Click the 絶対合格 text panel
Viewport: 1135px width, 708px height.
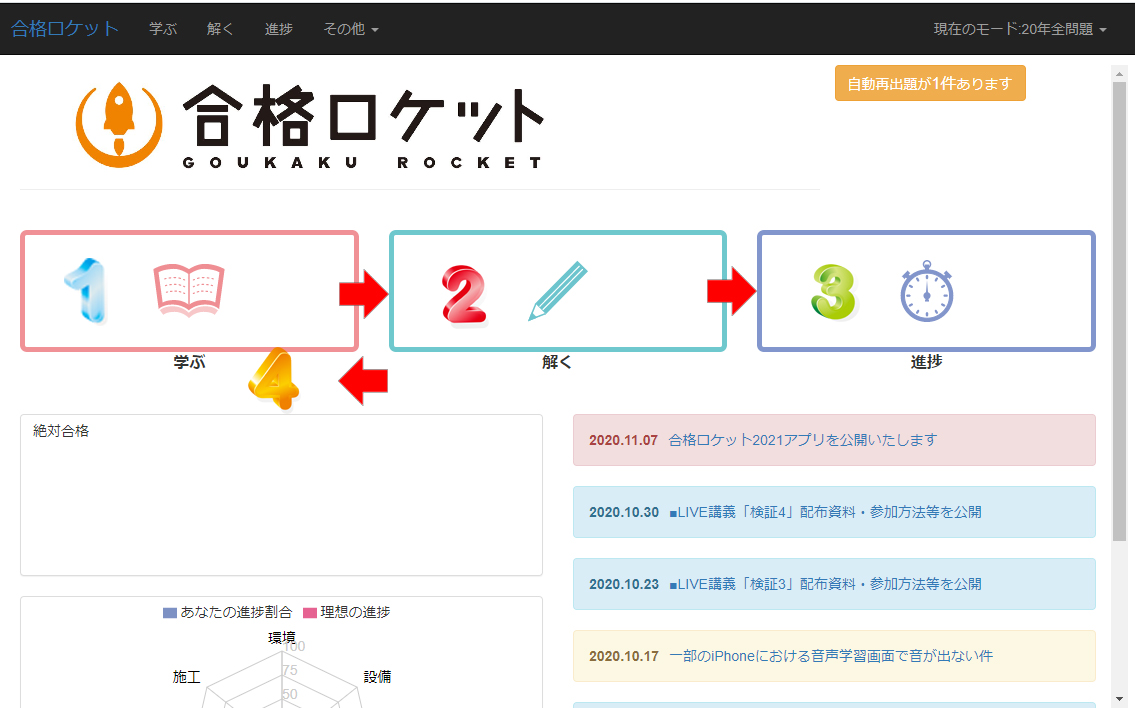281,495
